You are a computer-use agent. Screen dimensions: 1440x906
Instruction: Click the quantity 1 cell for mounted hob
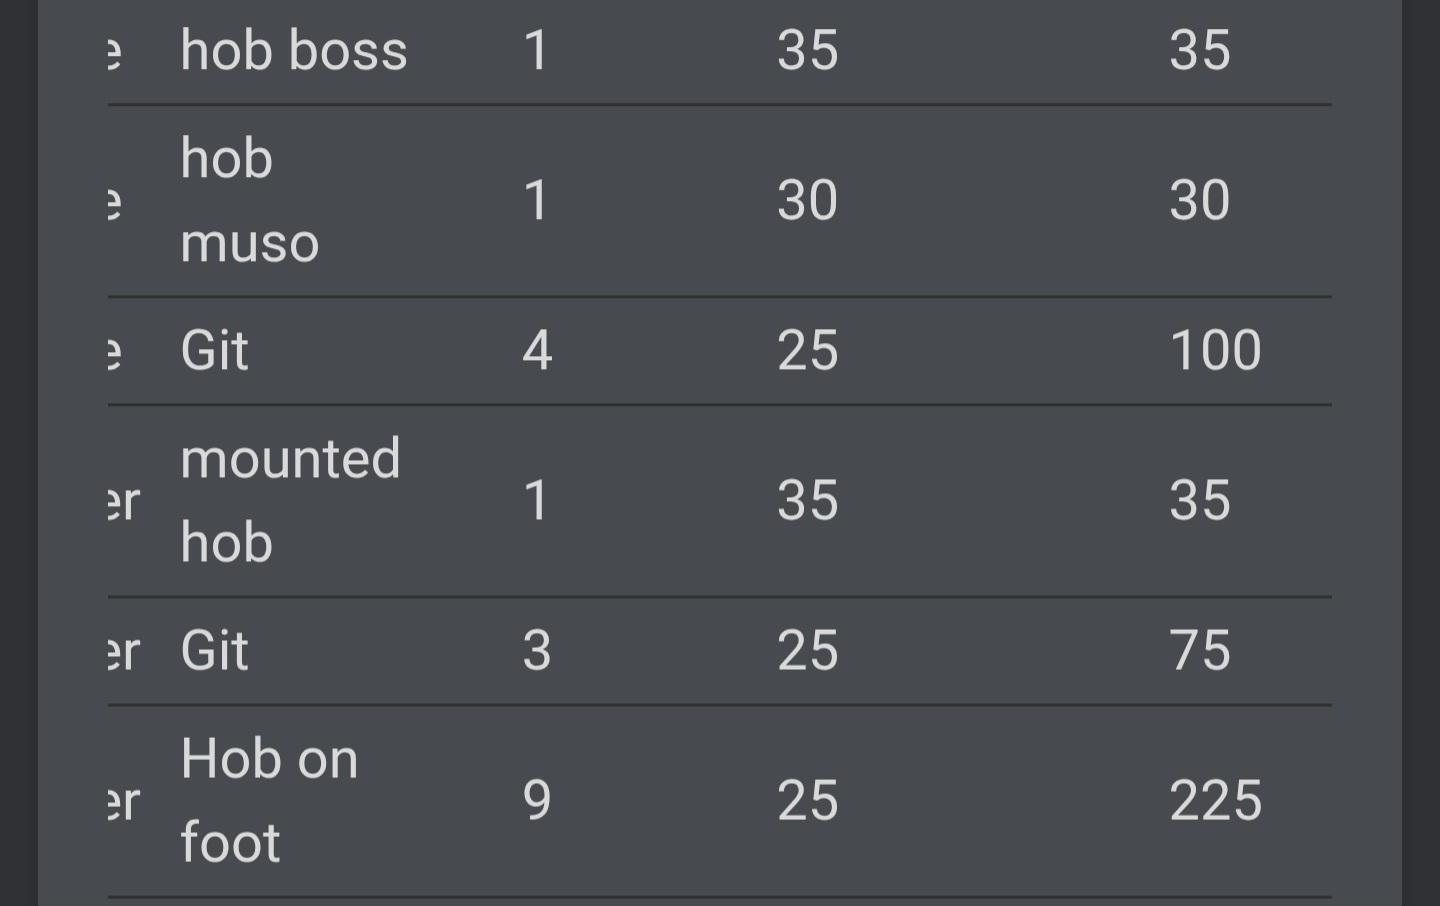(537, 500)
